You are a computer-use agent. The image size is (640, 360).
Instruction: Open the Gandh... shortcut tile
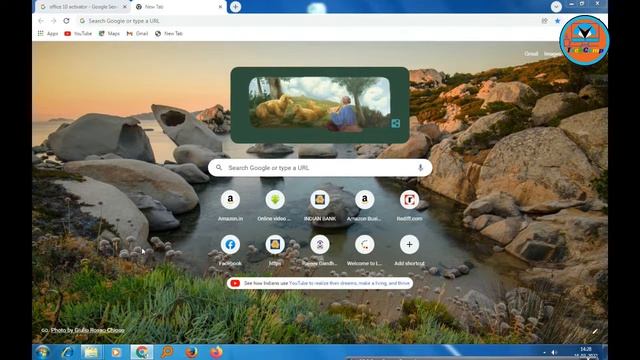(x=320, y=251)
